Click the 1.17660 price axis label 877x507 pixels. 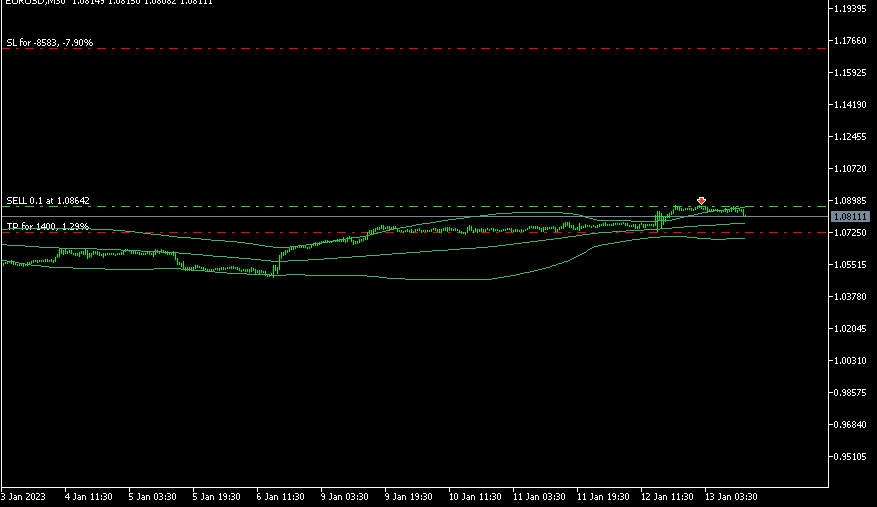tap(851, 41)
